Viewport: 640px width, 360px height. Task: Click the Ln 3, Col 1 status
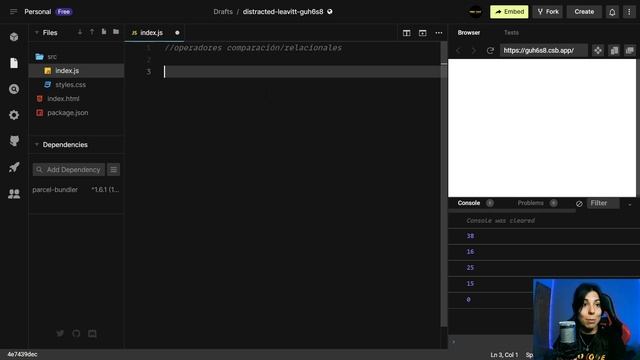(504, 355)
